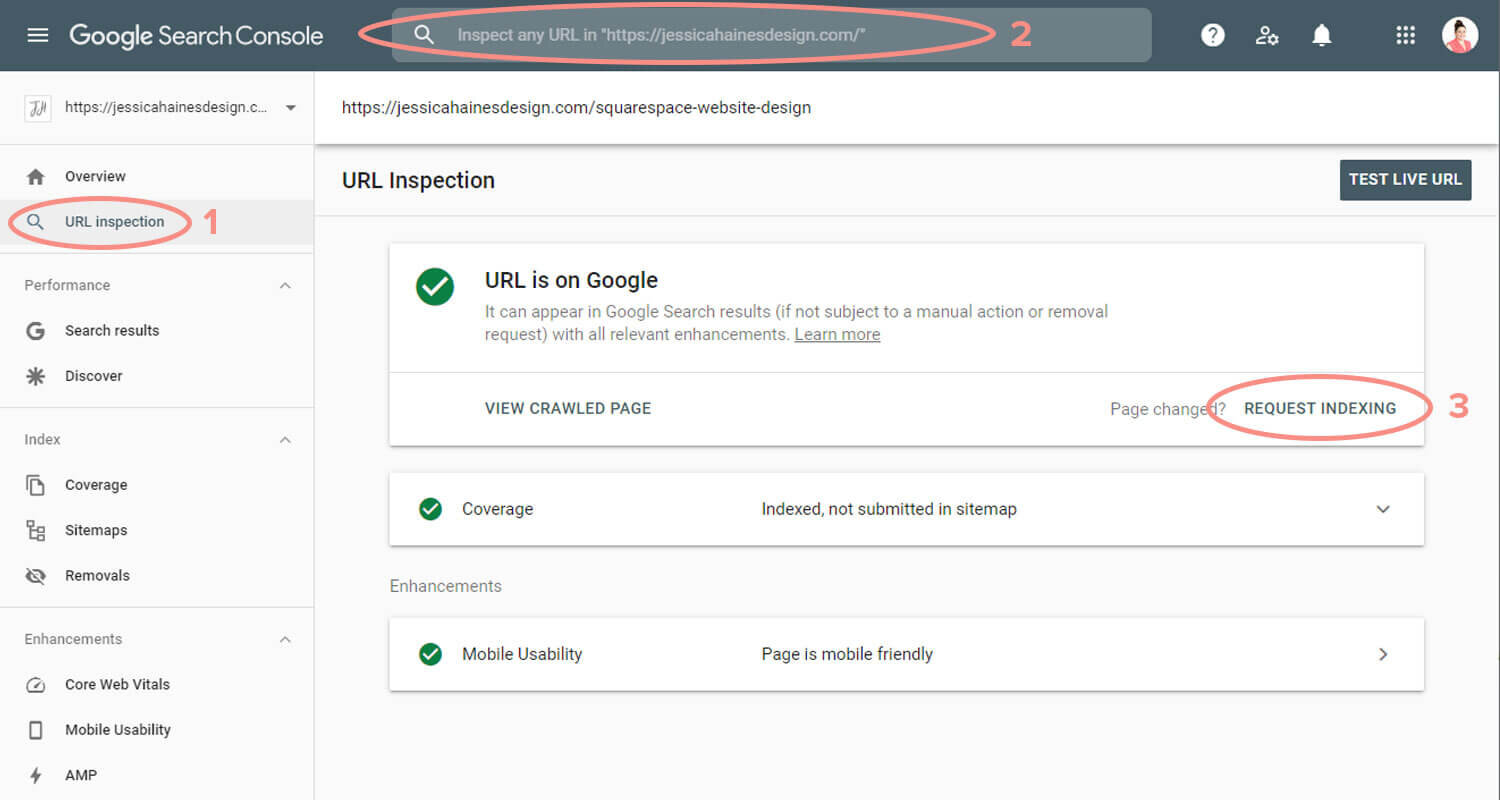Screen dimensions: 1500x800
Task: Open the property selector dropdown arrow
Action: (x=290, y=108)
